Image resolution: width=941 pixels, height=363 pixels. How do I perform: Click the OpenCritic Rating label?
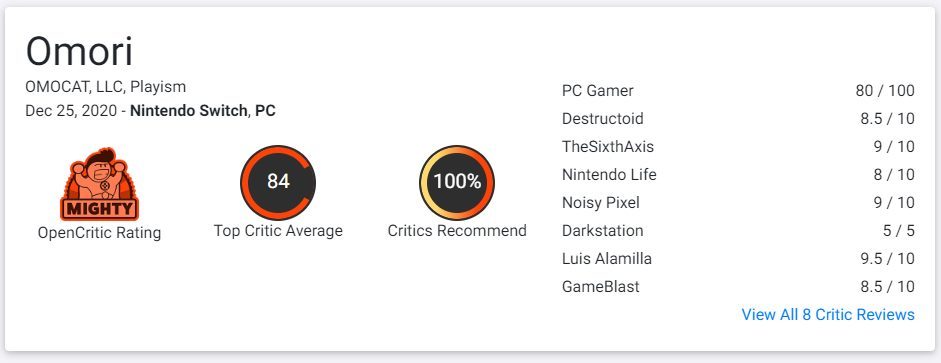coord(100,233)
